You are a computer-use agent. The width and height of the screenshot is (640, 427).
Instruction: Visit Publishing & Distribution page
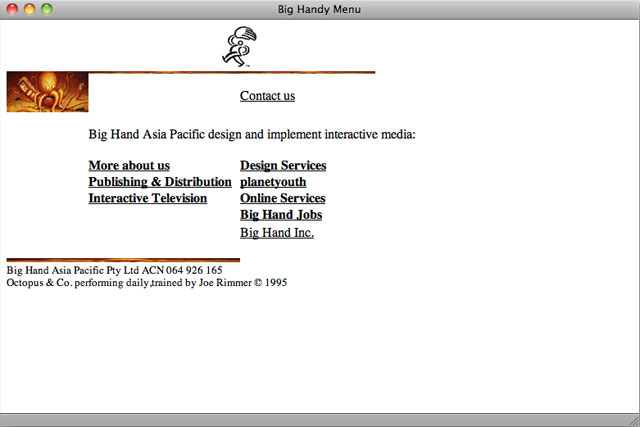click(x=160, y=182)
